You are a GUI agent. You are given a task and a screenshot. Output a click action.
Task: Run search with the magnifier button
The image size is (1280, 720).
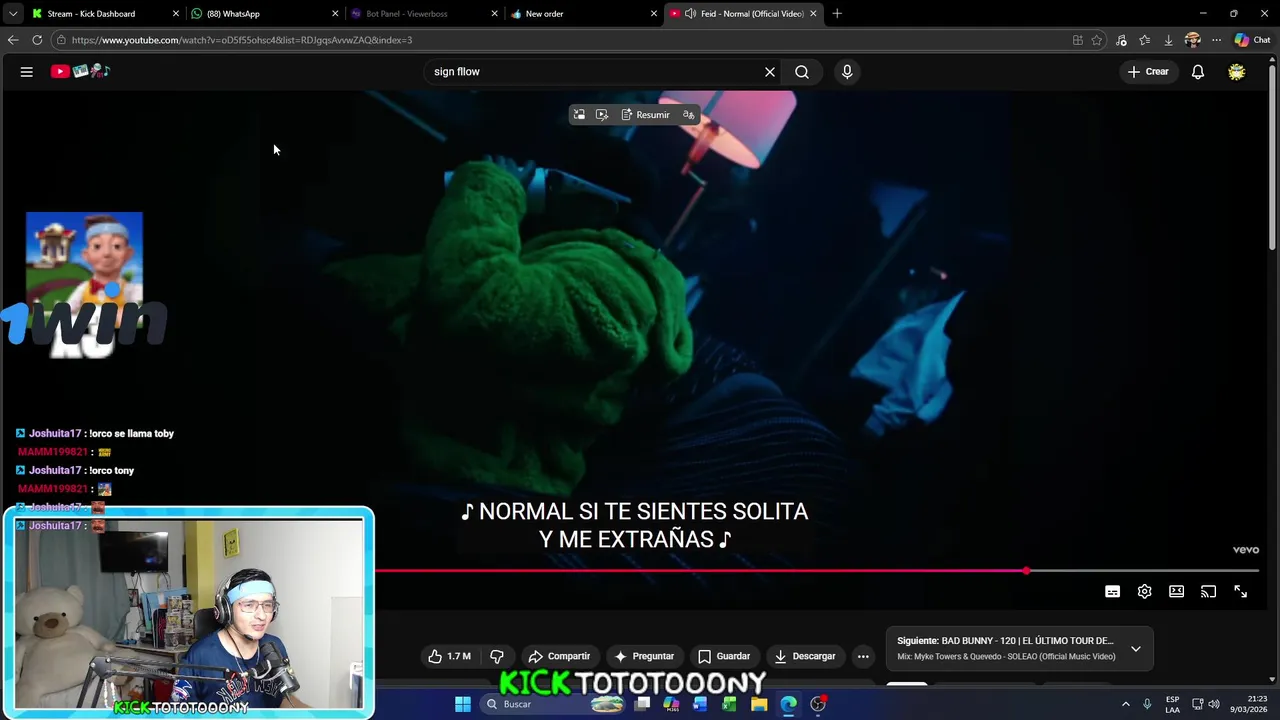tap(802, 72)
